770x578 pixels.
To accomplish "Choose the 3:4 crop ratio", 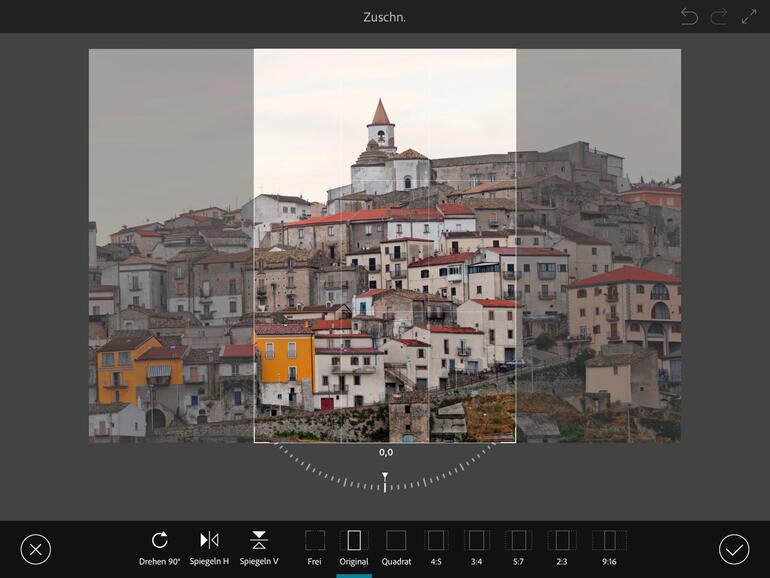I will pos(477,541).
